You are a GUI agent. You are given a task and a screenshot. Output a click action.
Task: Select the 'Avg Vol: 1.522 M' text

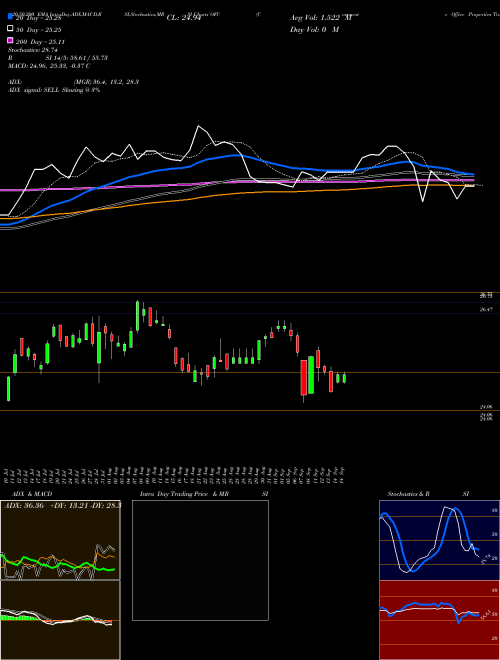[322, 18]
